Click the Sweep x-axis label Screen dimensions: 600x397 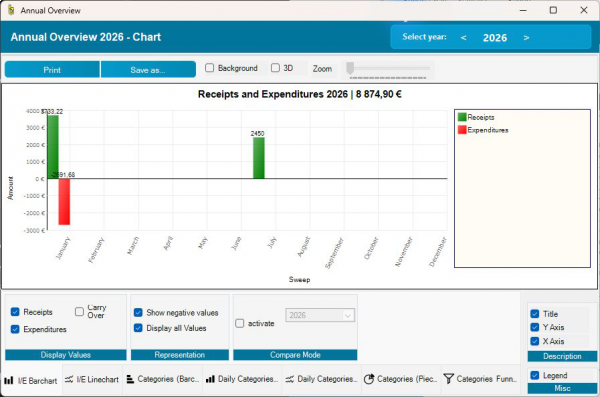(299, 279)
